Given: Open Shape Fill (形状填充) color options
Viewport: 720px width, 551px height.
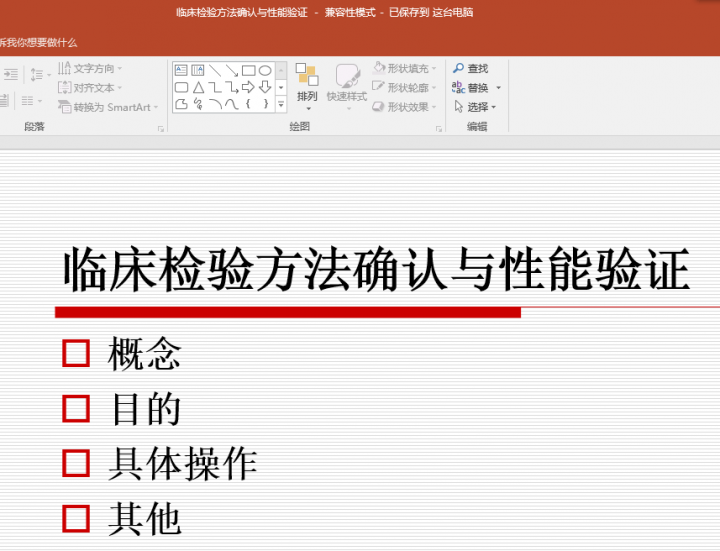Looking at the screenshot, I should [x=401, y=69].
